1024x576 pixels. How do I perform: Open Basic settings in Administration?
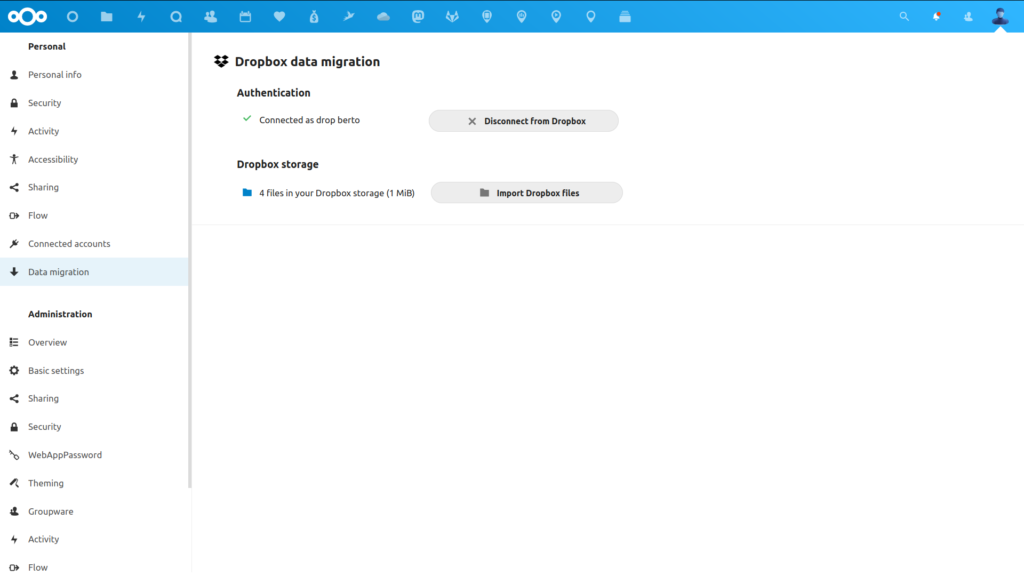pos(94,370)
